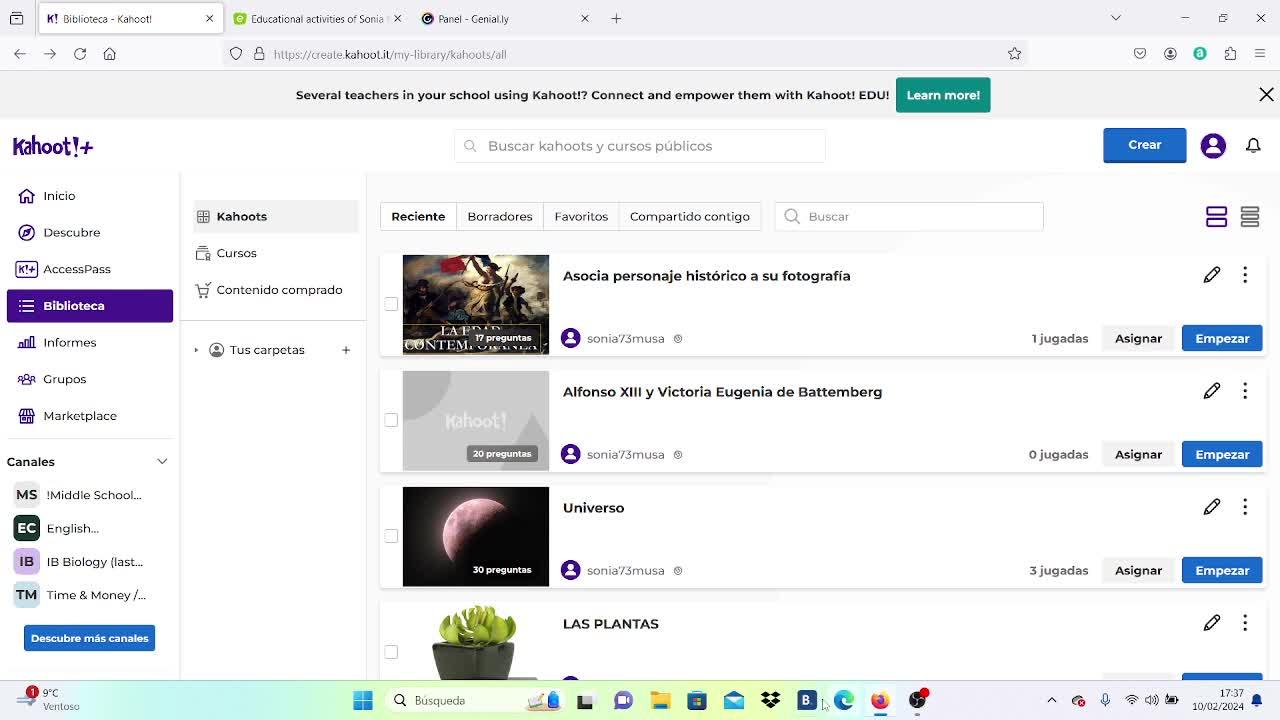Switch to the Borradores tab

[500, 216]
